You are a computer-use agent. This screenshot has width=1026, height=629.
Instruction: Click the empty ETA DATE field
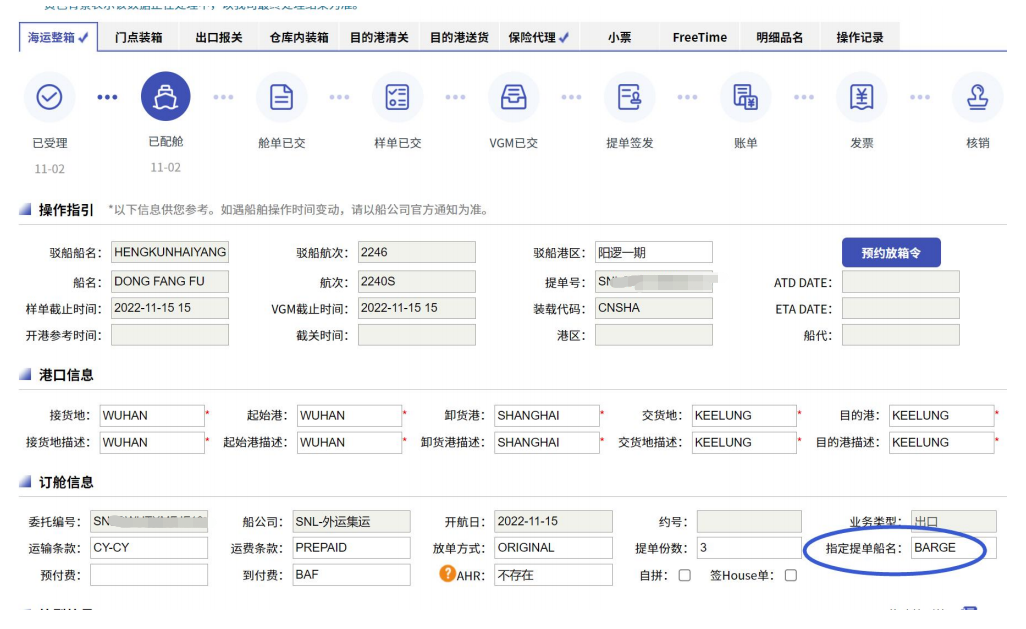coord(901,308)
